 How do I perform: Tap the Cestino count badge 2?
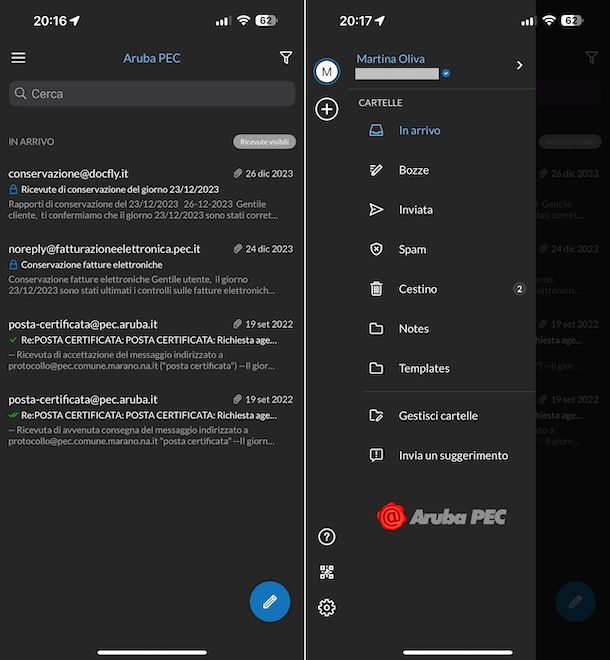pos(519,289)
